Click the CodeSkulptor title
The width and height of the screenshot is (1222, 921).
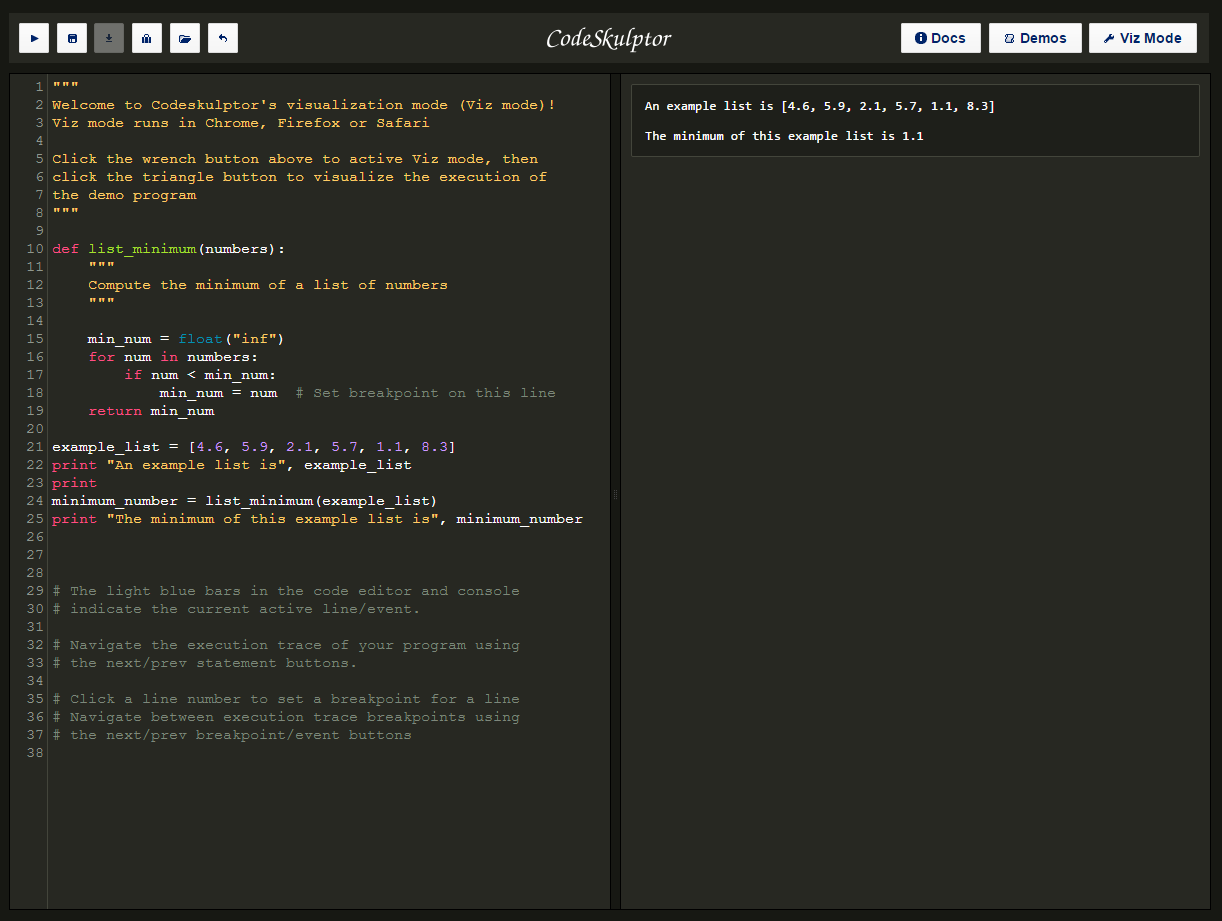608,37
